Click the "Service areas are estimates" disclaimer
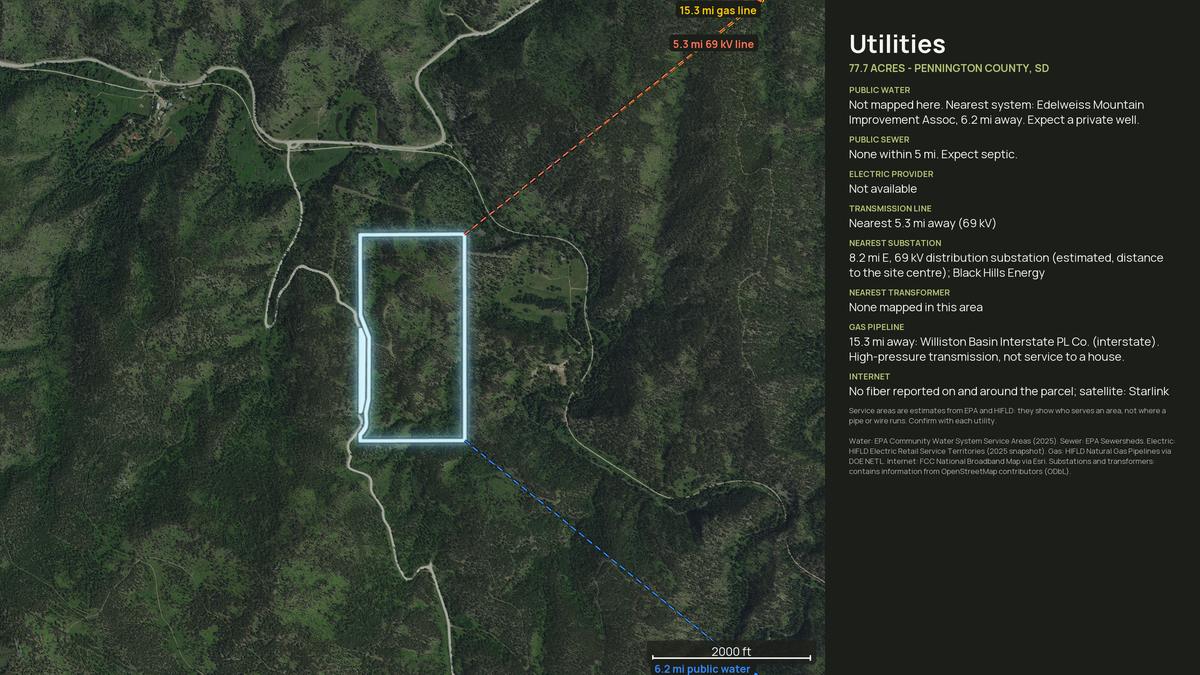Viewport: 1200px width, 675px height. coord(1008,415)
